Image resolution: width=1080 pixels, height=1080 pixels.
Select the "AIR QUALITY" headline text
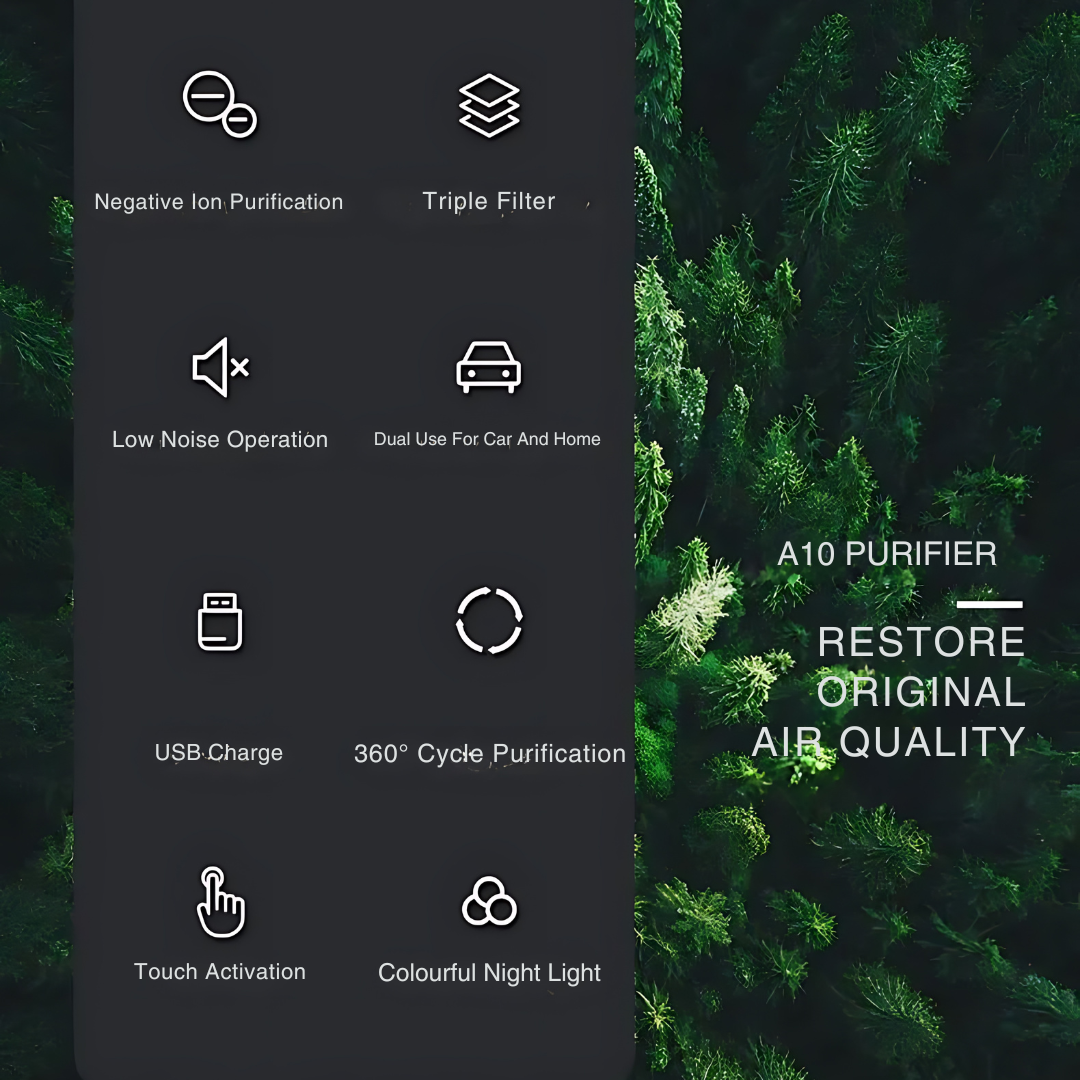point(889,742)
